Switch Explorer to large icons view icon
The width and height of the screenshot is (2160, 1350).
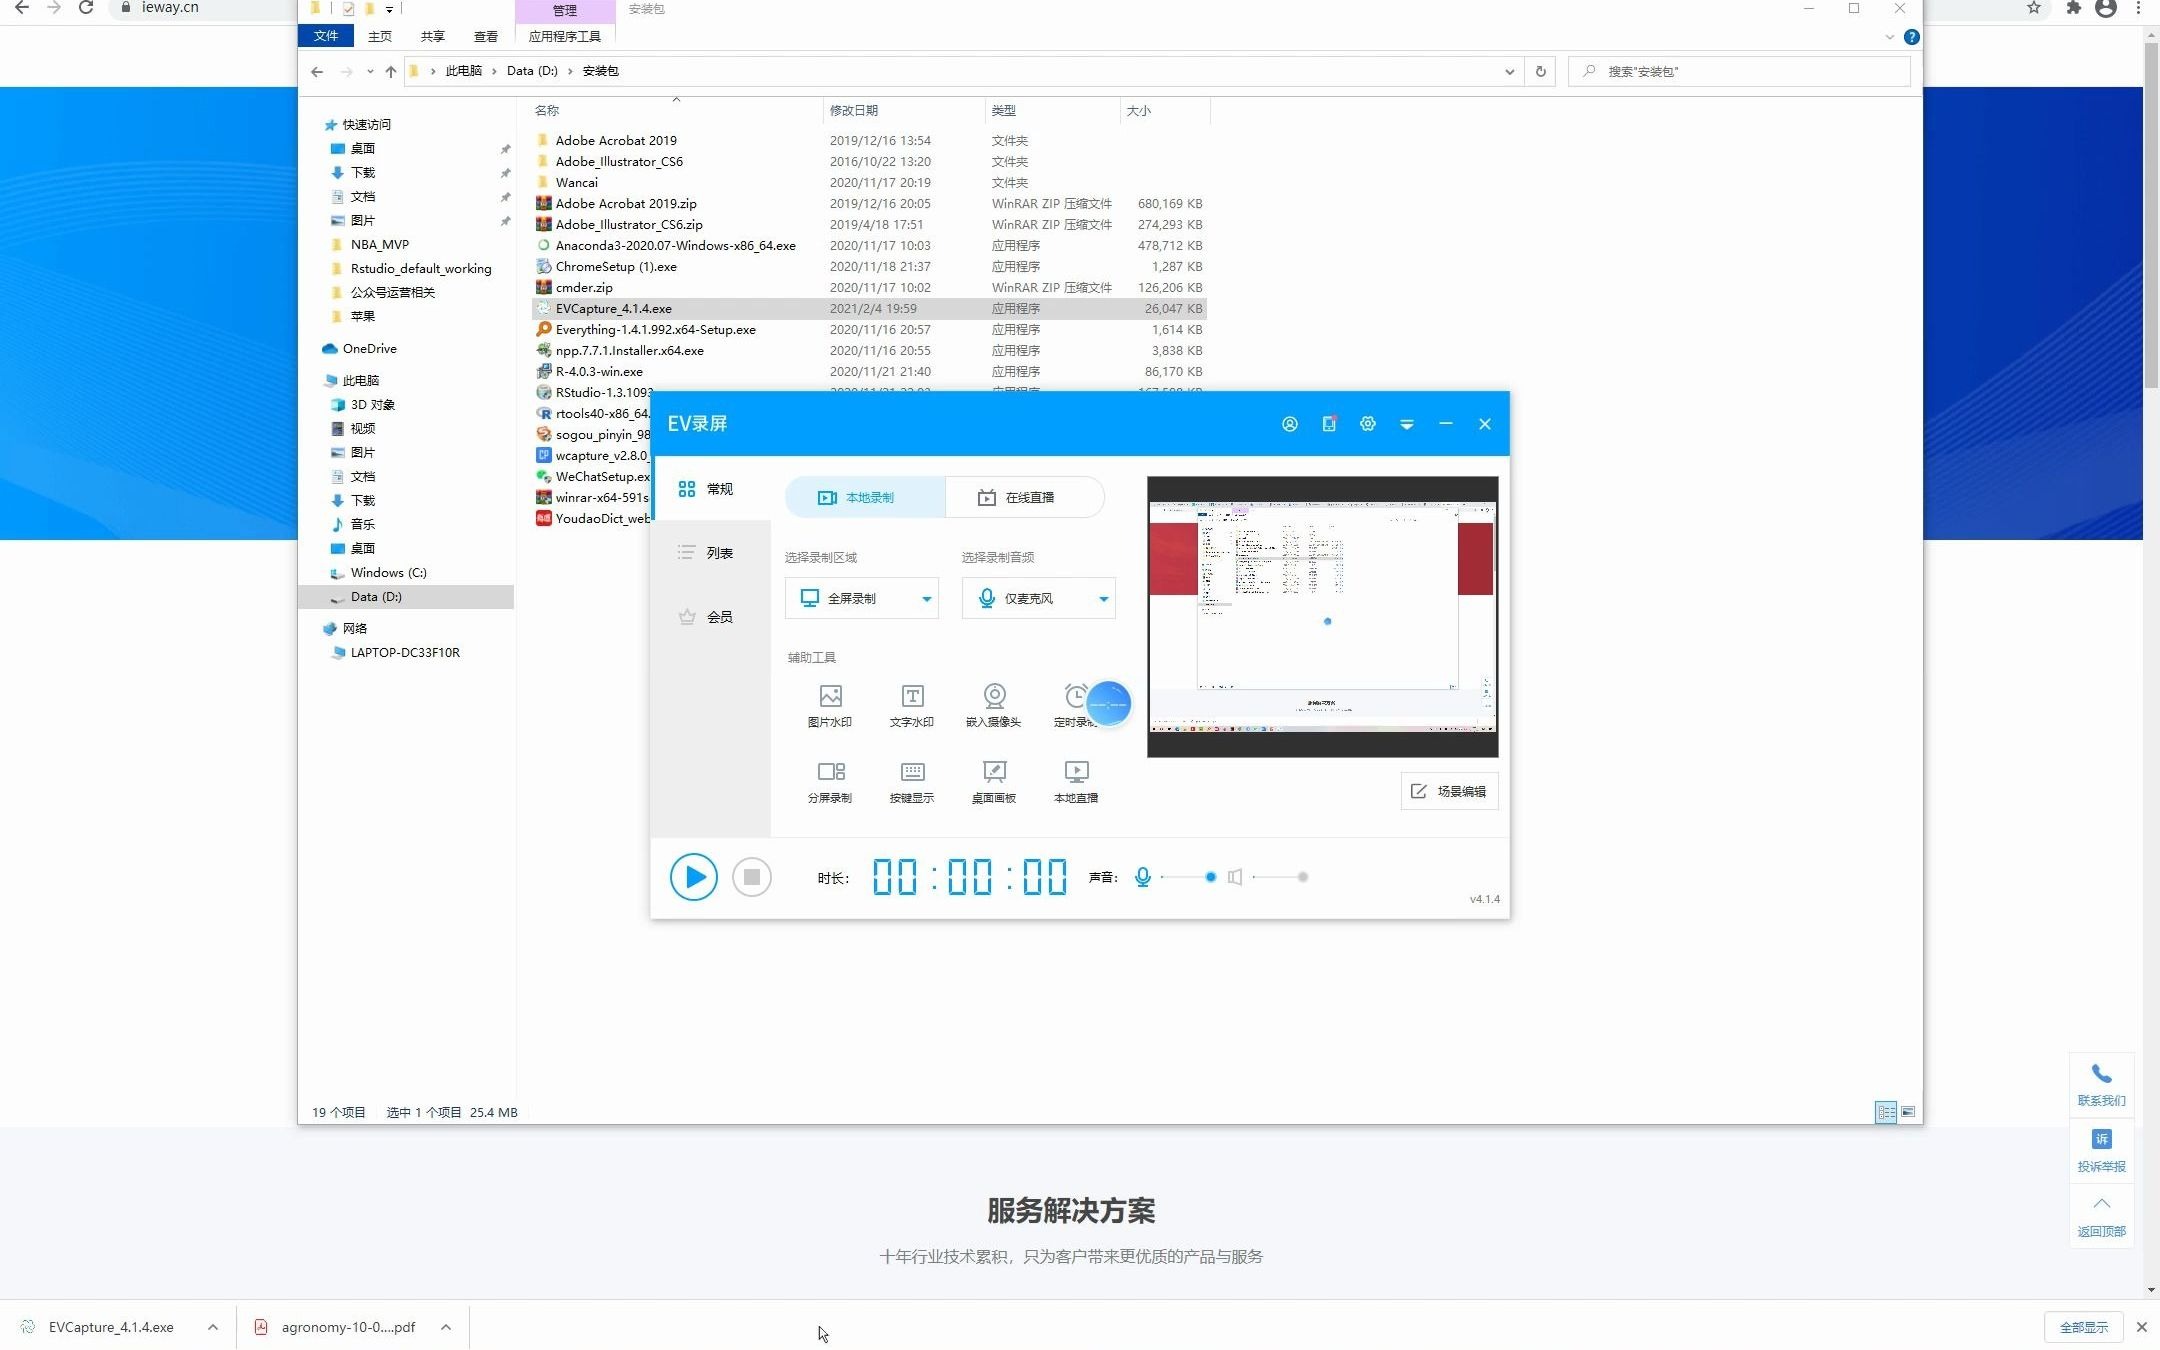click(1908, 1112)
